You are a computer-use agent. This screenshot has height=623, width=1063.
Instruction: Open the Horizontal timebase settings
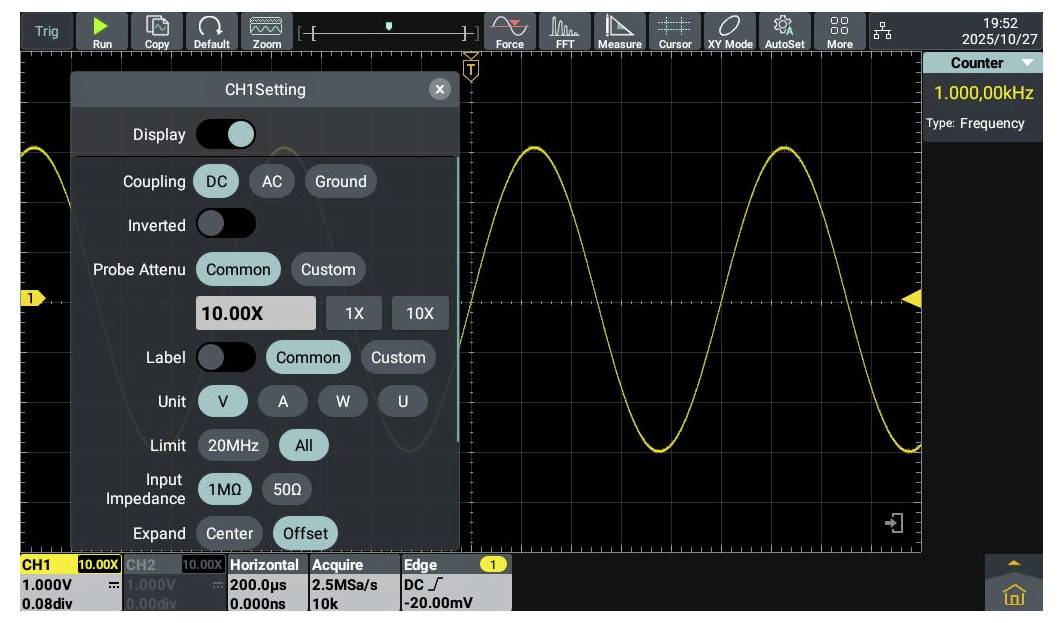[x=266, y=584]
